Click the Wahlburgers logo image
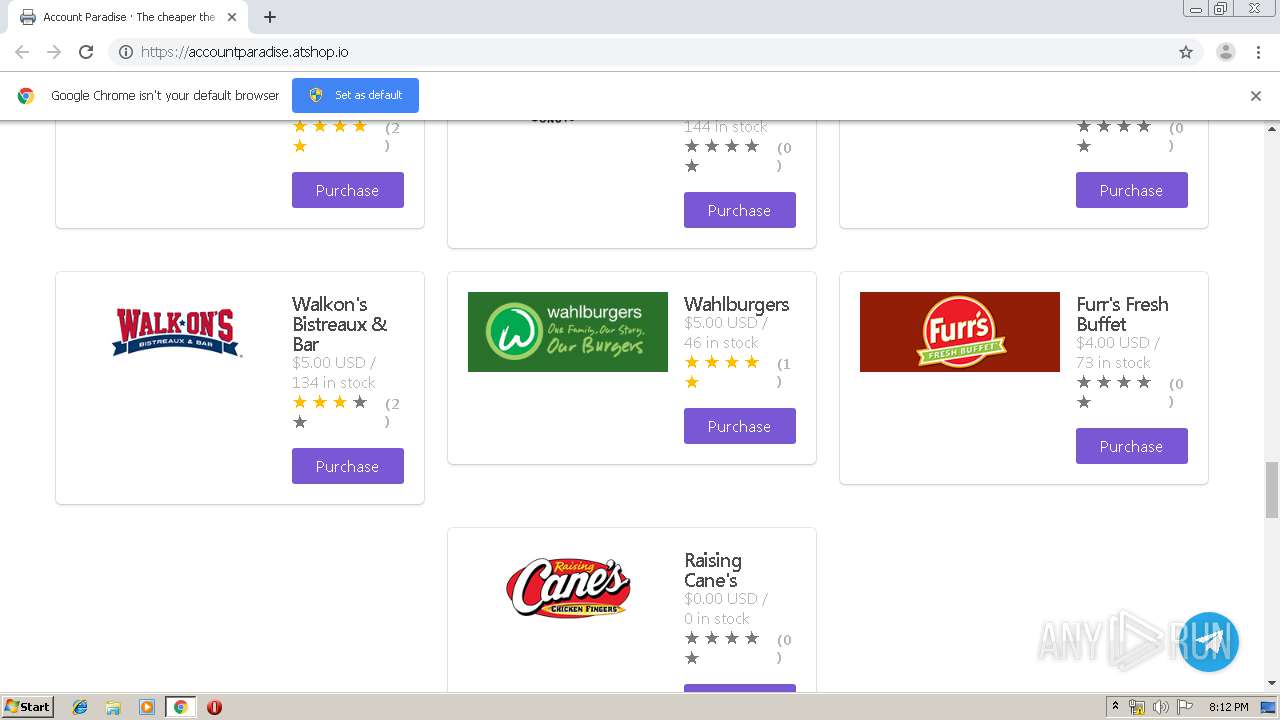This screenshot has height=720, width=1280. [x=568, y=332]
